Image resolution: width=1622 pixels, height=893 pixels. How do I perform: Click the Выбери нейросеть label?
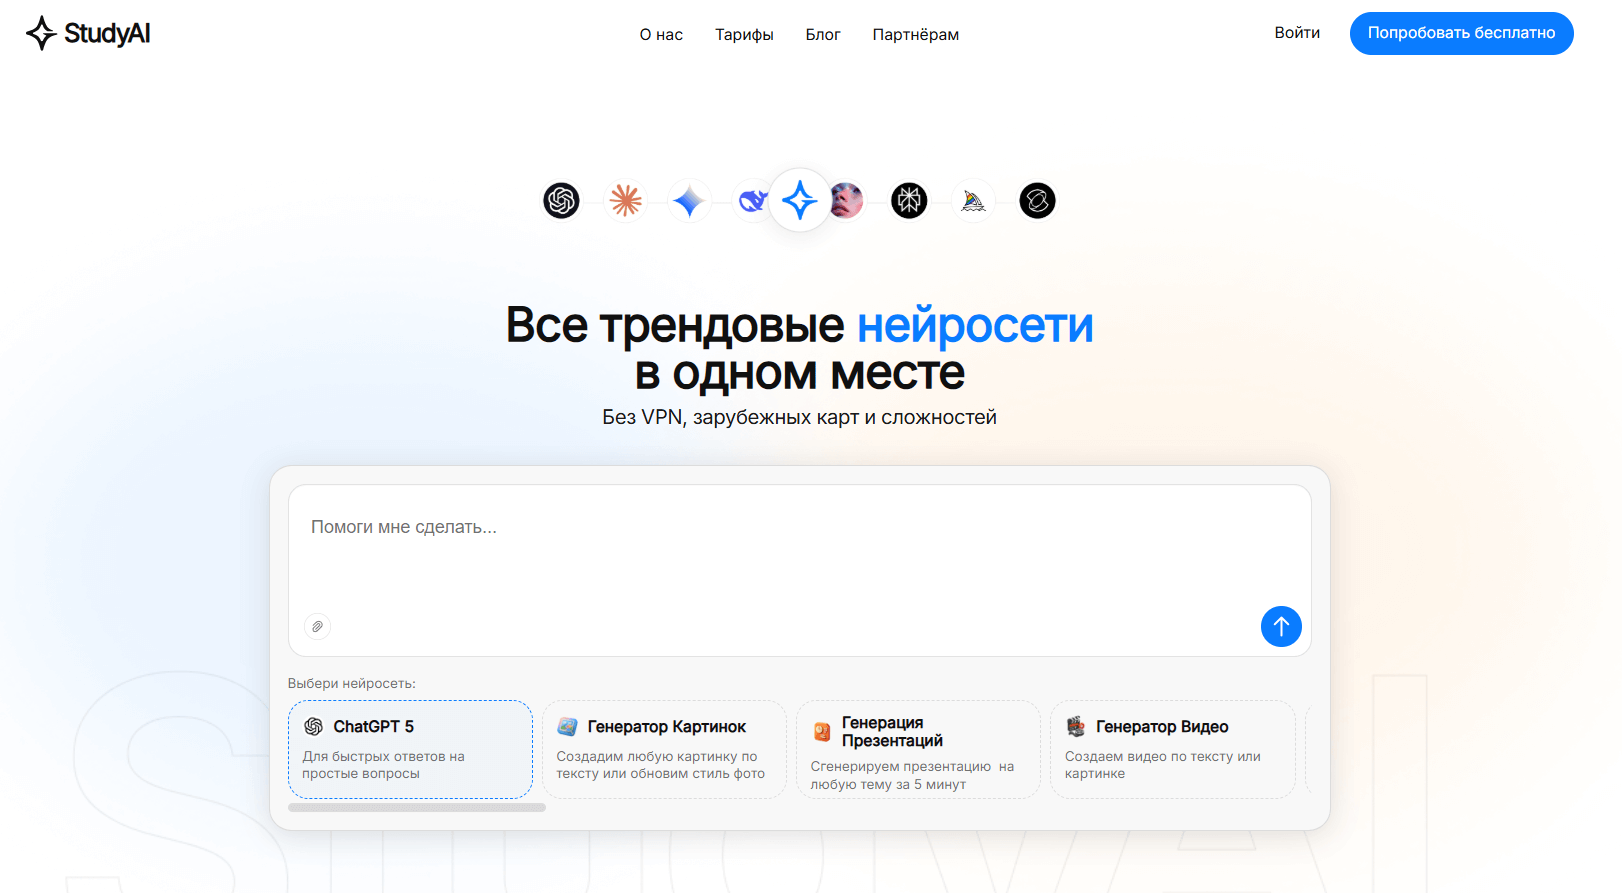point(352,683)
